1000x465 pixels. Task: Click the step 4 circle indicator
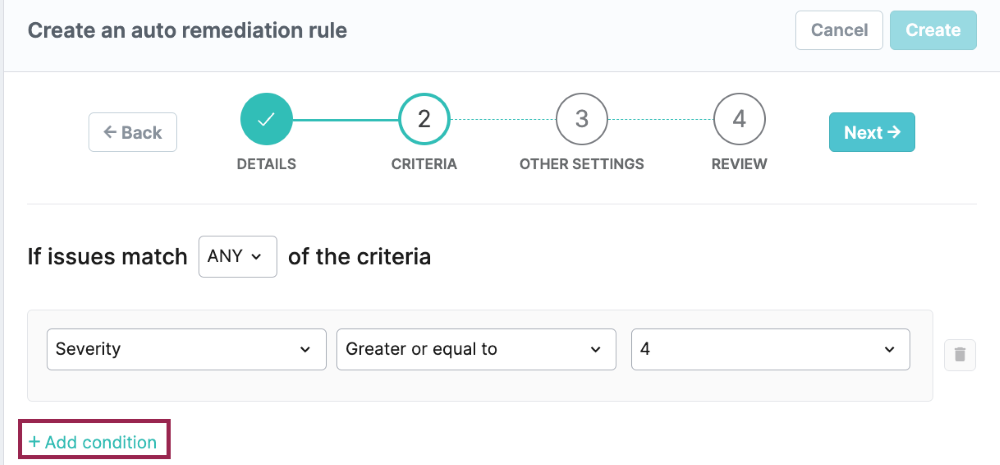tap(739, 119)
